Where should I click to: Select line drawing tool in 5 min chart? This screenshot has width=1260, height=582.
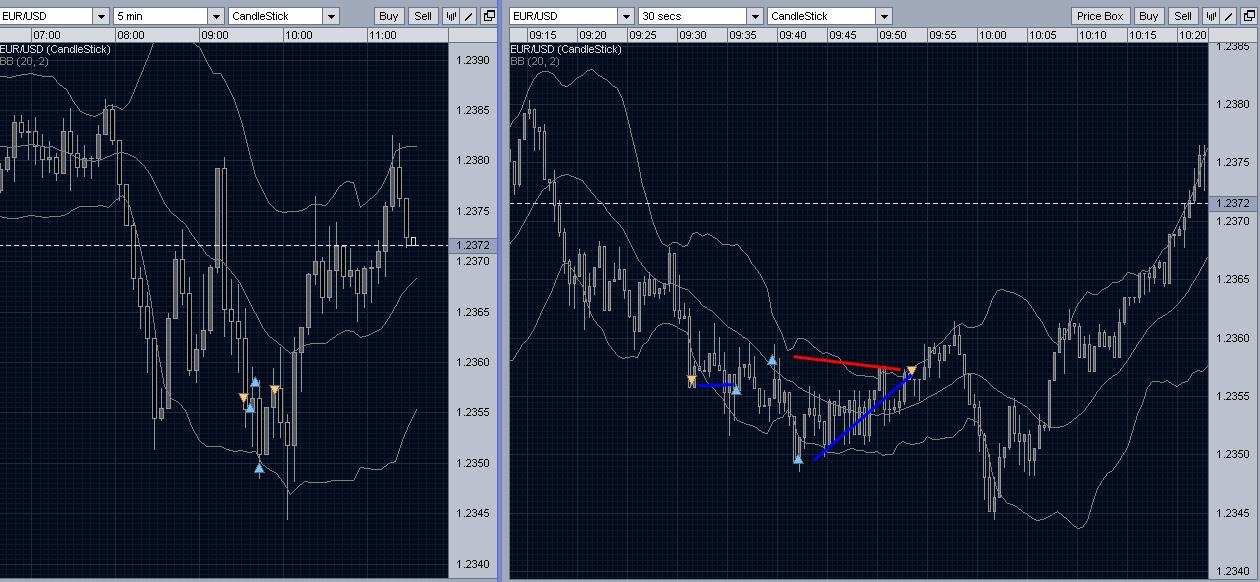click(x=470, y=16)
